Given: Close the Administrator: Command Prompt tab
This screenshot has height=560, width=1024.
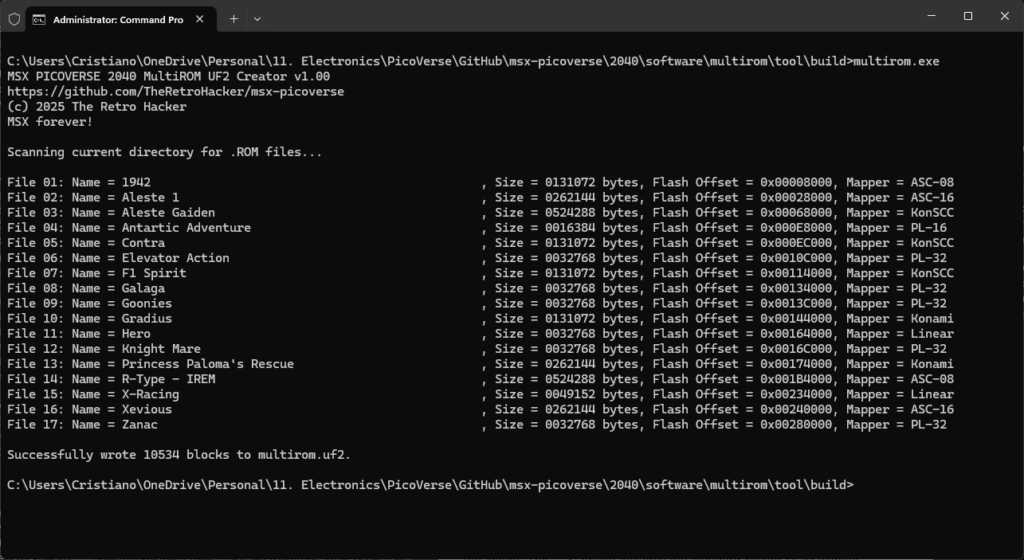Looking at the screenshot, I should (x=202, y=19).
